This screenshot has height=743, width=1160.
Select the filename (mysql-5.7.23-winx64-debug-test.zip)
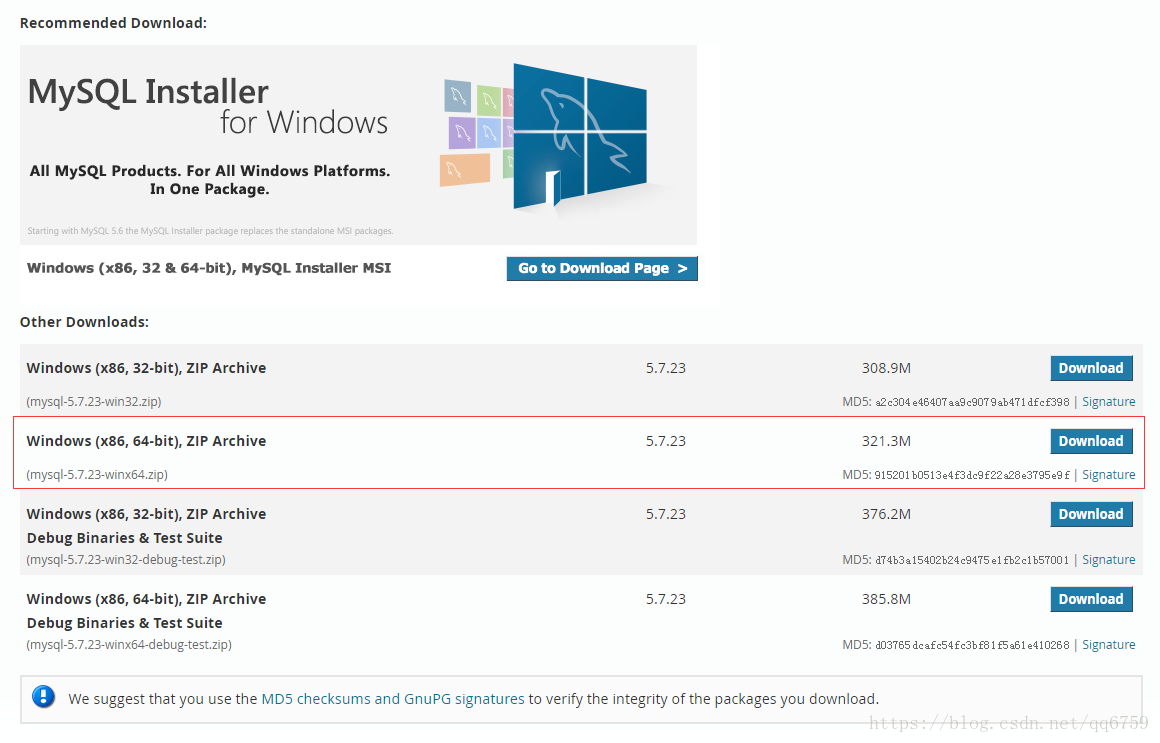[129, 645]
